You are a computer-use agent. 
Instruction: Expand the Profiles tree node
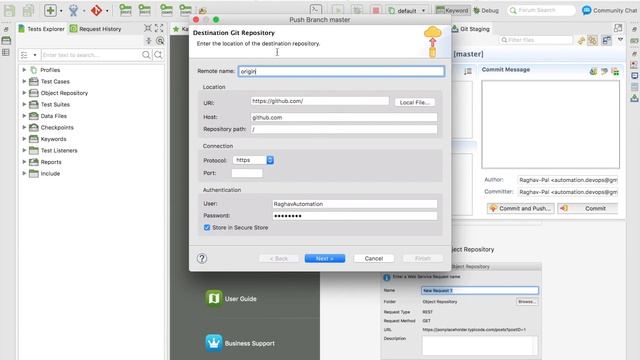pos(24,70)
